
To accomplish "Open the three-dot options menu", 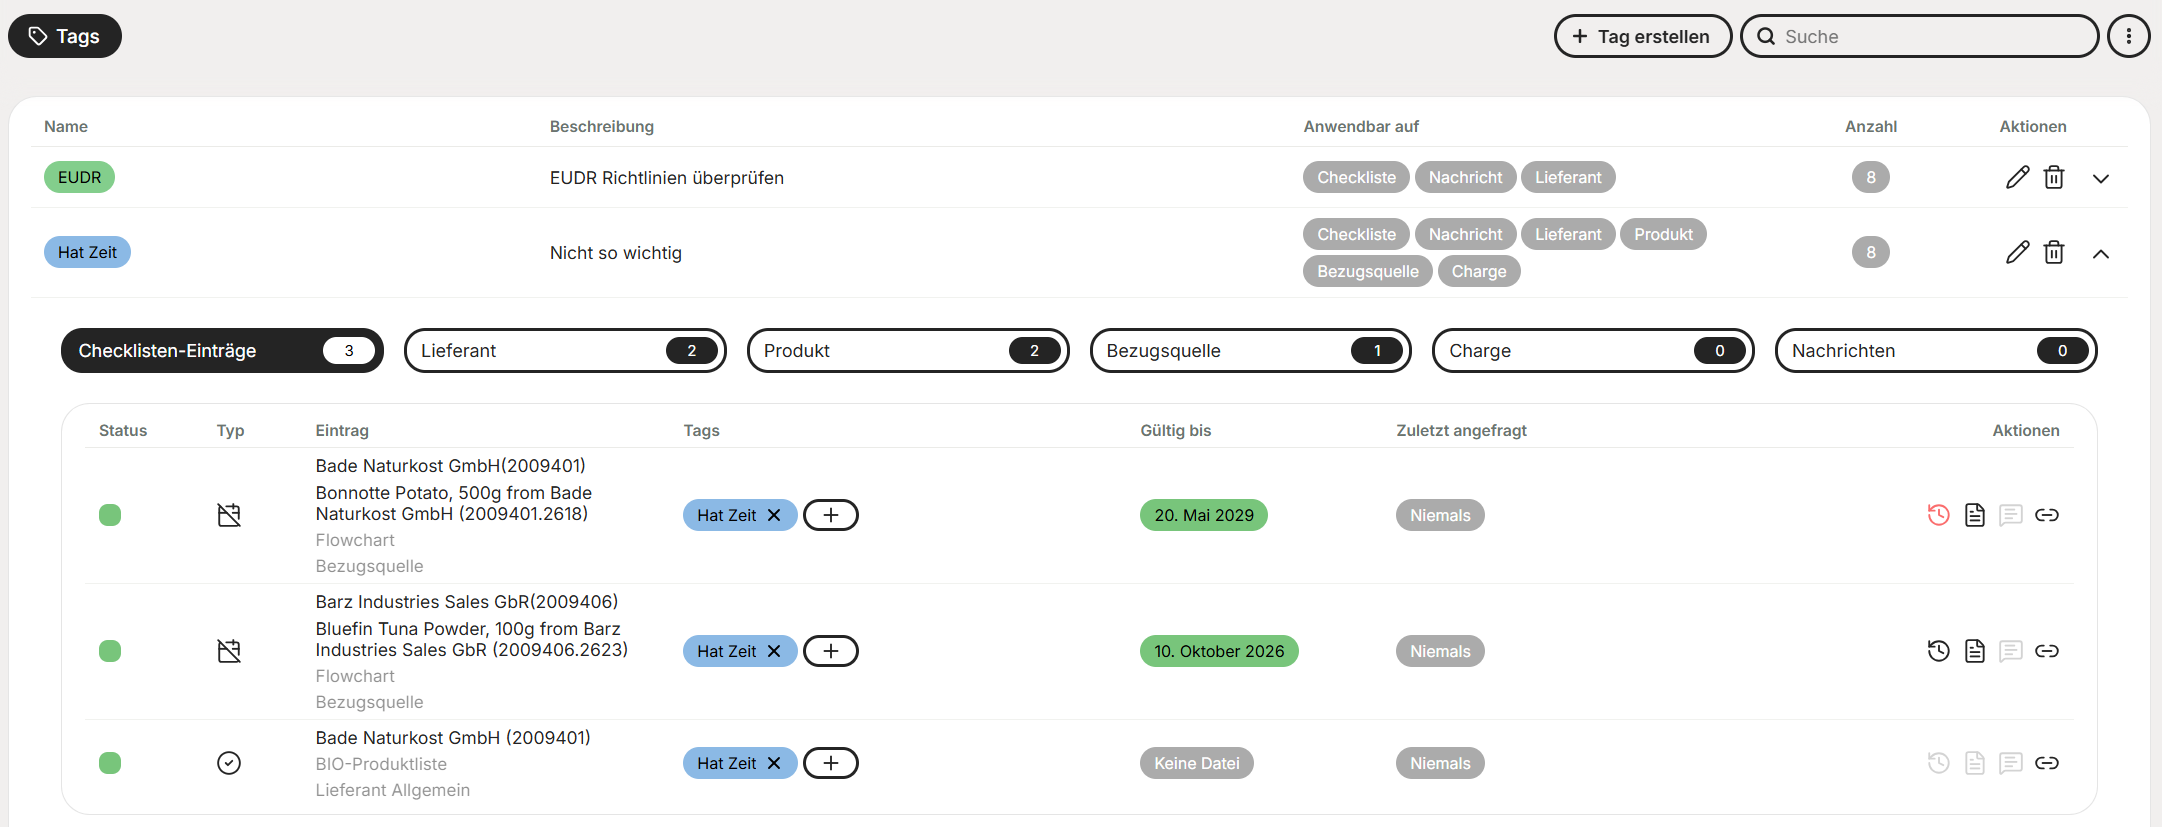I will [2128, 36].
